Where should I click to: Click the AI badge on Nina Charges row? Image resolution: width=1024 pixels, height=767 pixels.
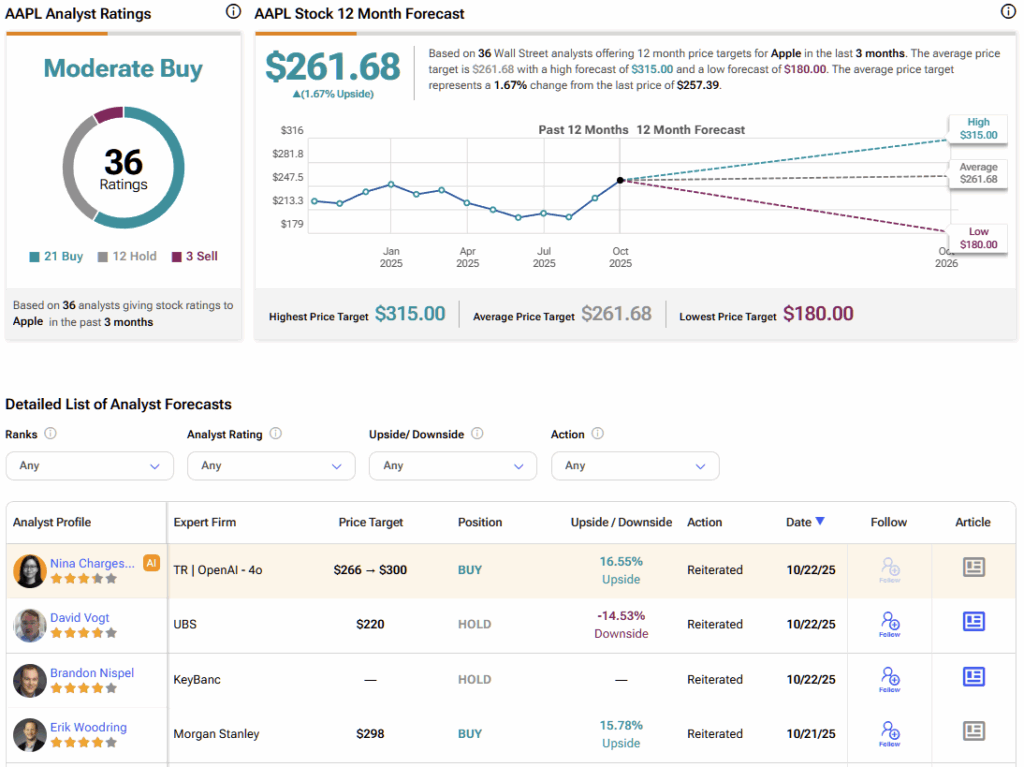coord(151,563)
